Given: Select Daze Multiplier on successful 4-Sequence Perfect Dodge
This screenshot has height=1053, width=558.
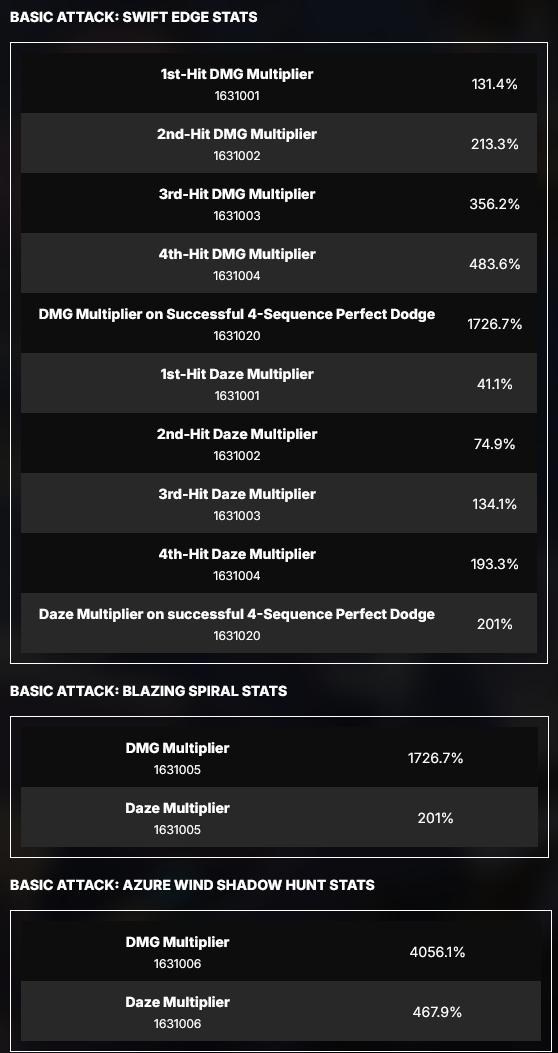Looking at the screenshot, I should tap(236, 614).
